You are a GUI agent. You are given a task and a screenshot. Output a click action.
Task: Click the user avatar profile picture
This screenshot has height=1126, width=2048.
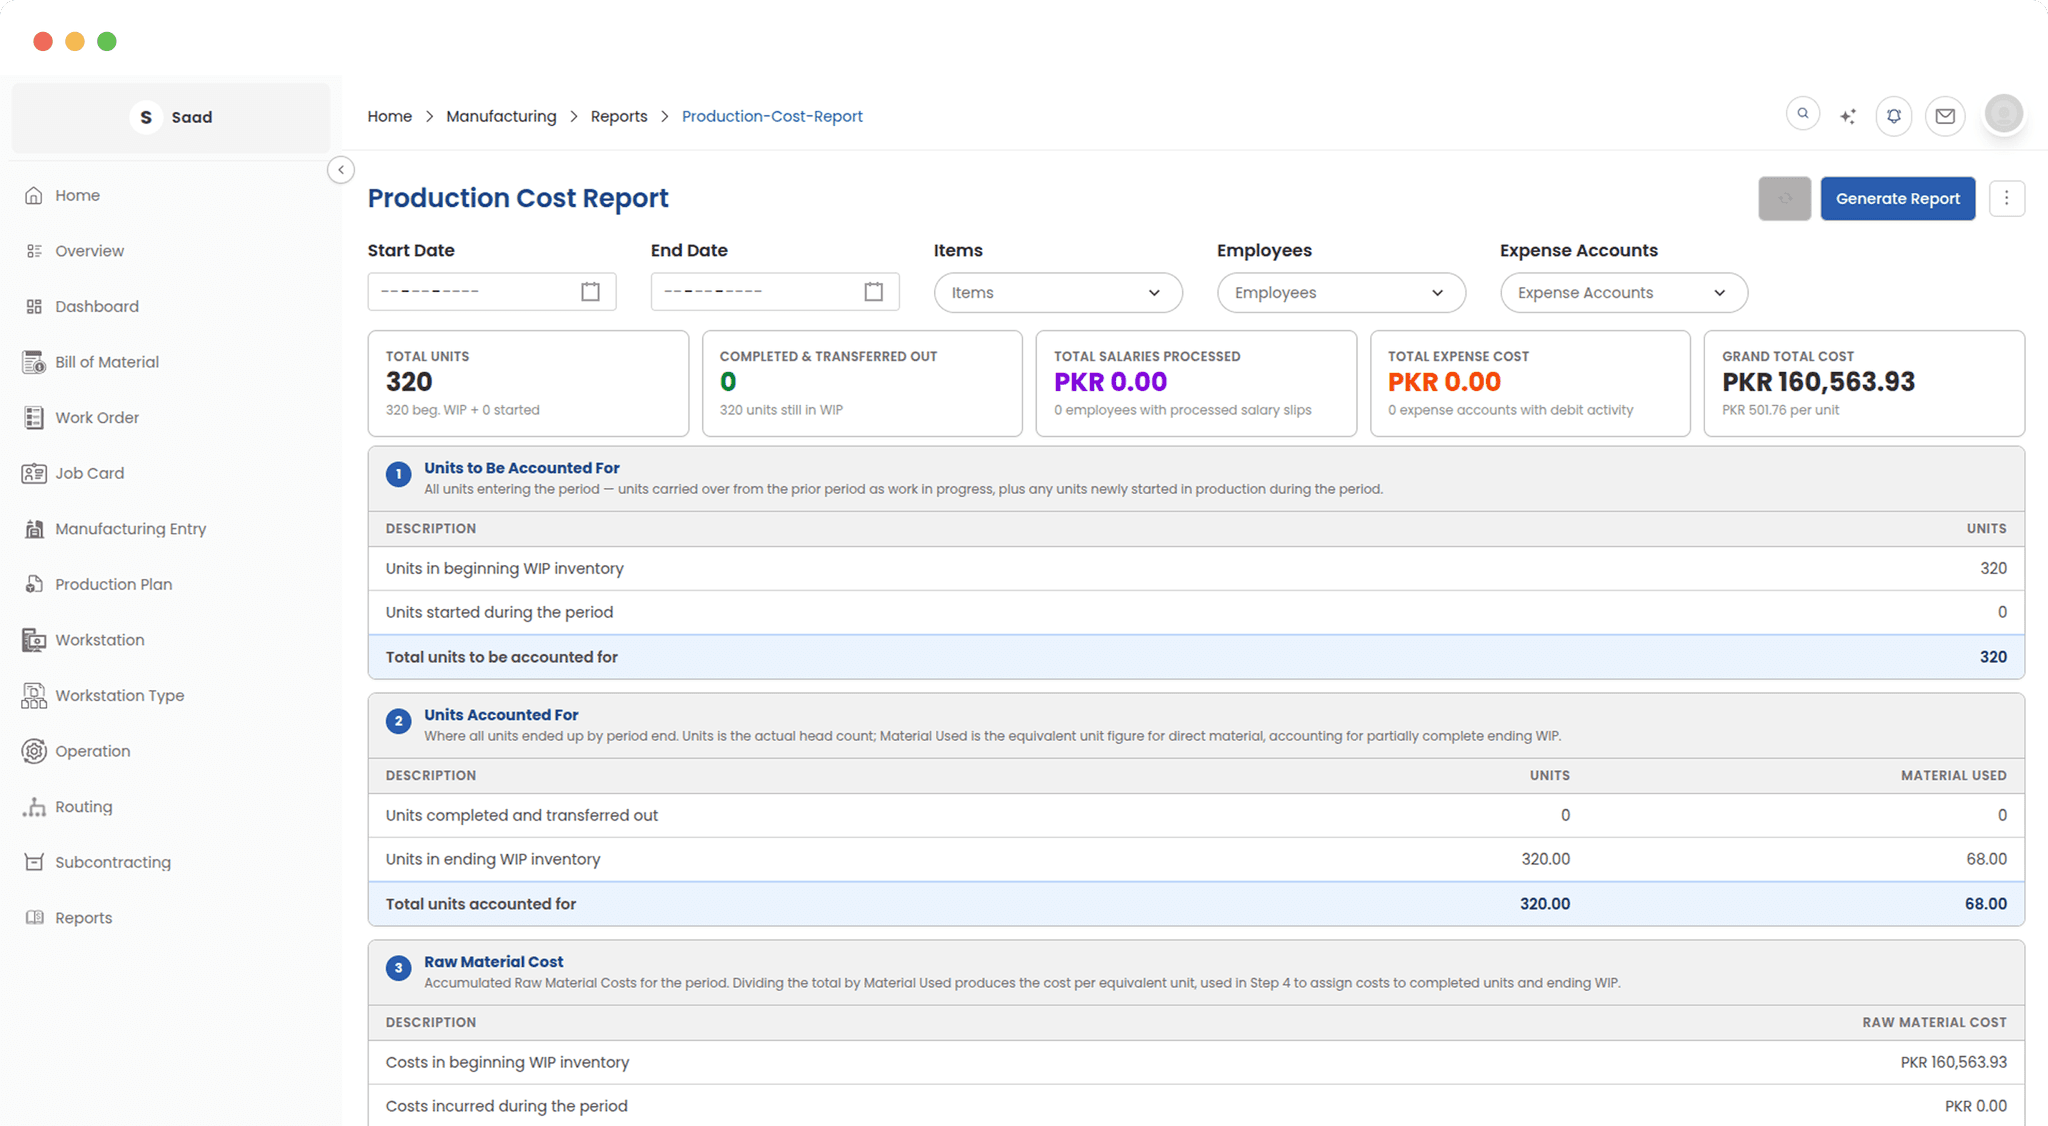(x=2003, y=114)
